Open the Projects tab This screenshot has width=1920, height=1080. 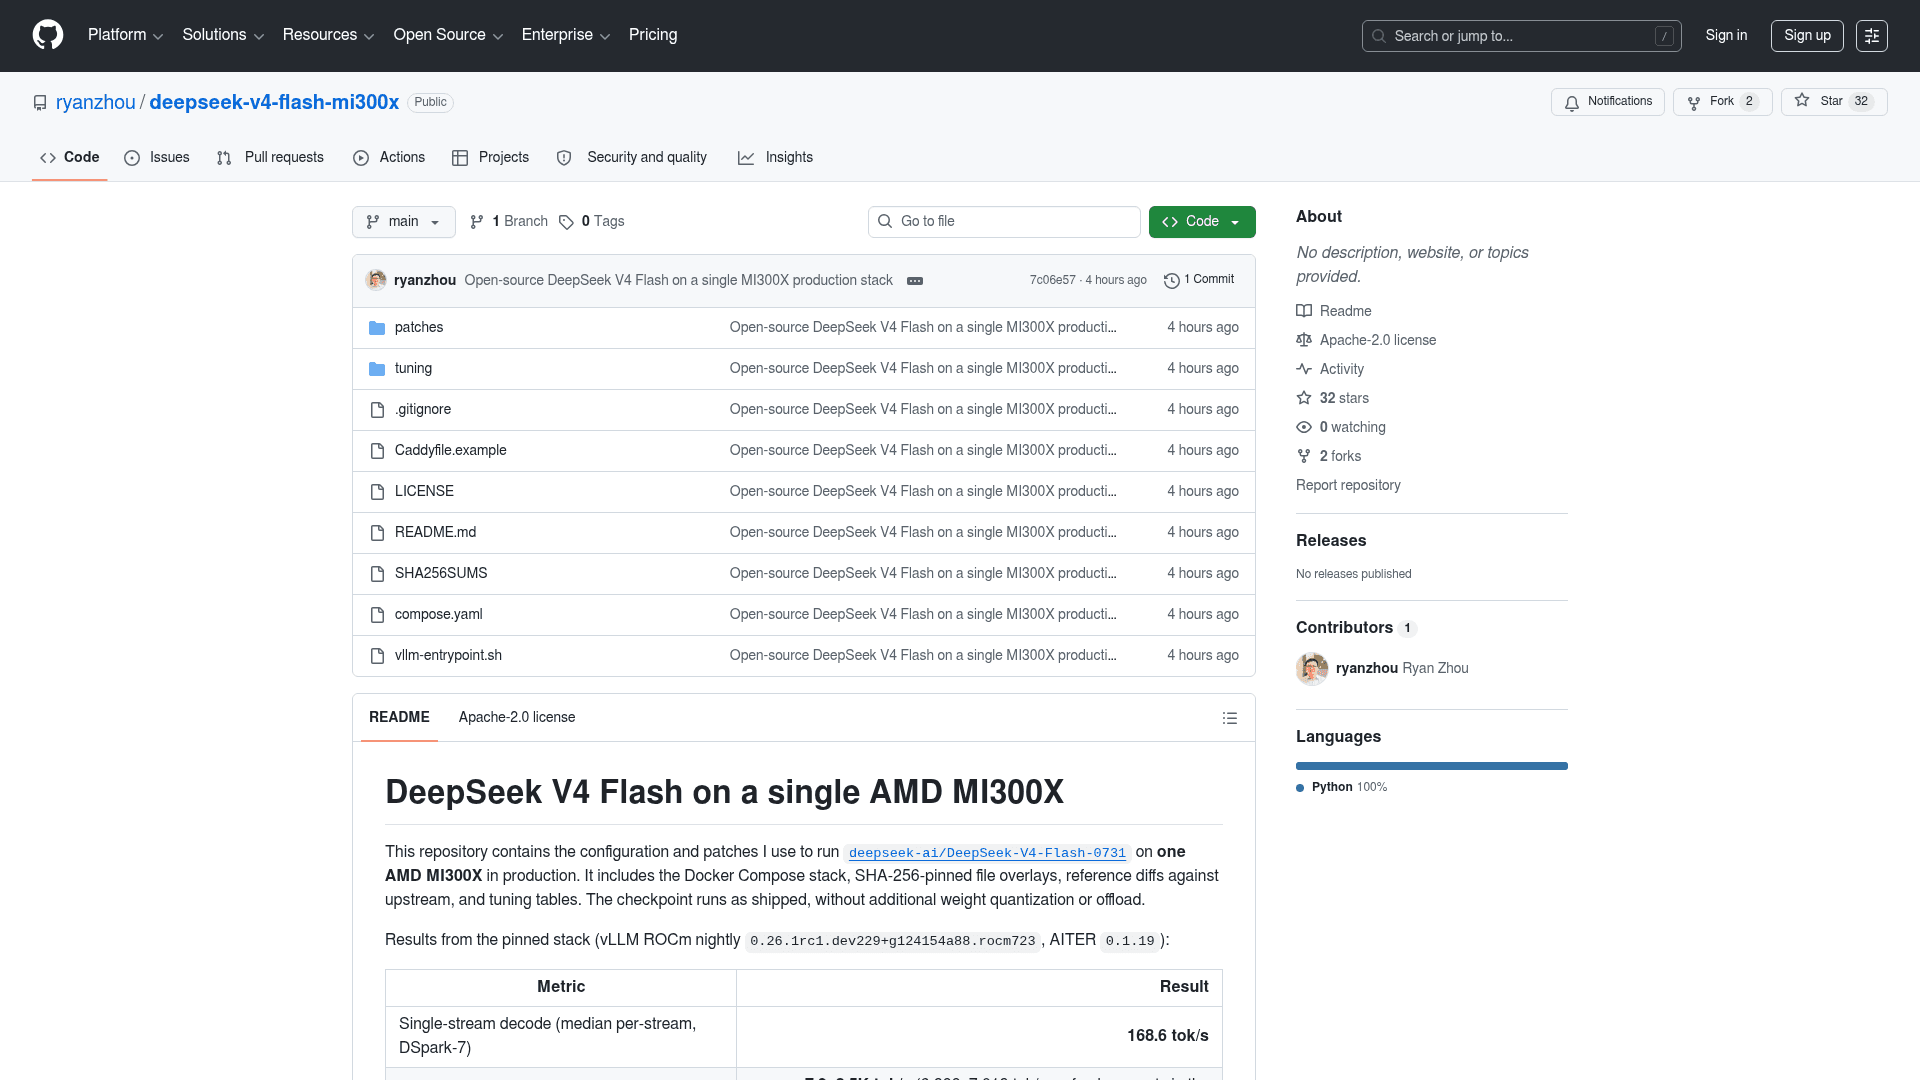(x=490, y=158)
